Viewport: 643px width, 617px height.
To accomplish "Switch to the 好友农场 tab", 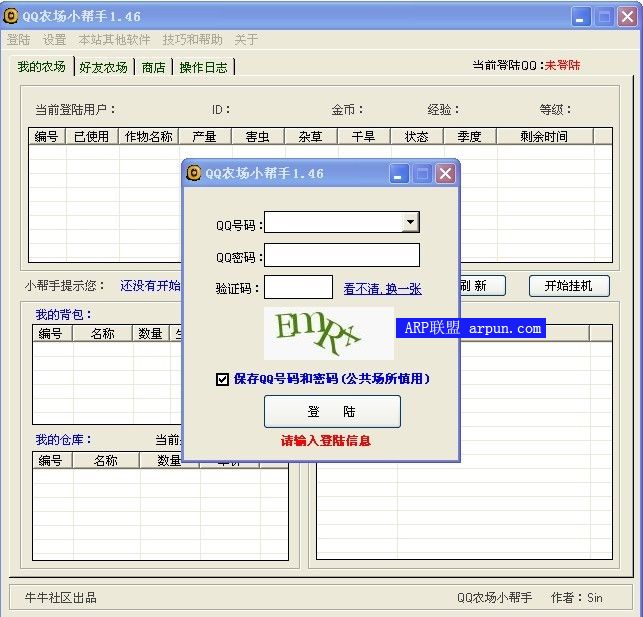I will point(103,67).
